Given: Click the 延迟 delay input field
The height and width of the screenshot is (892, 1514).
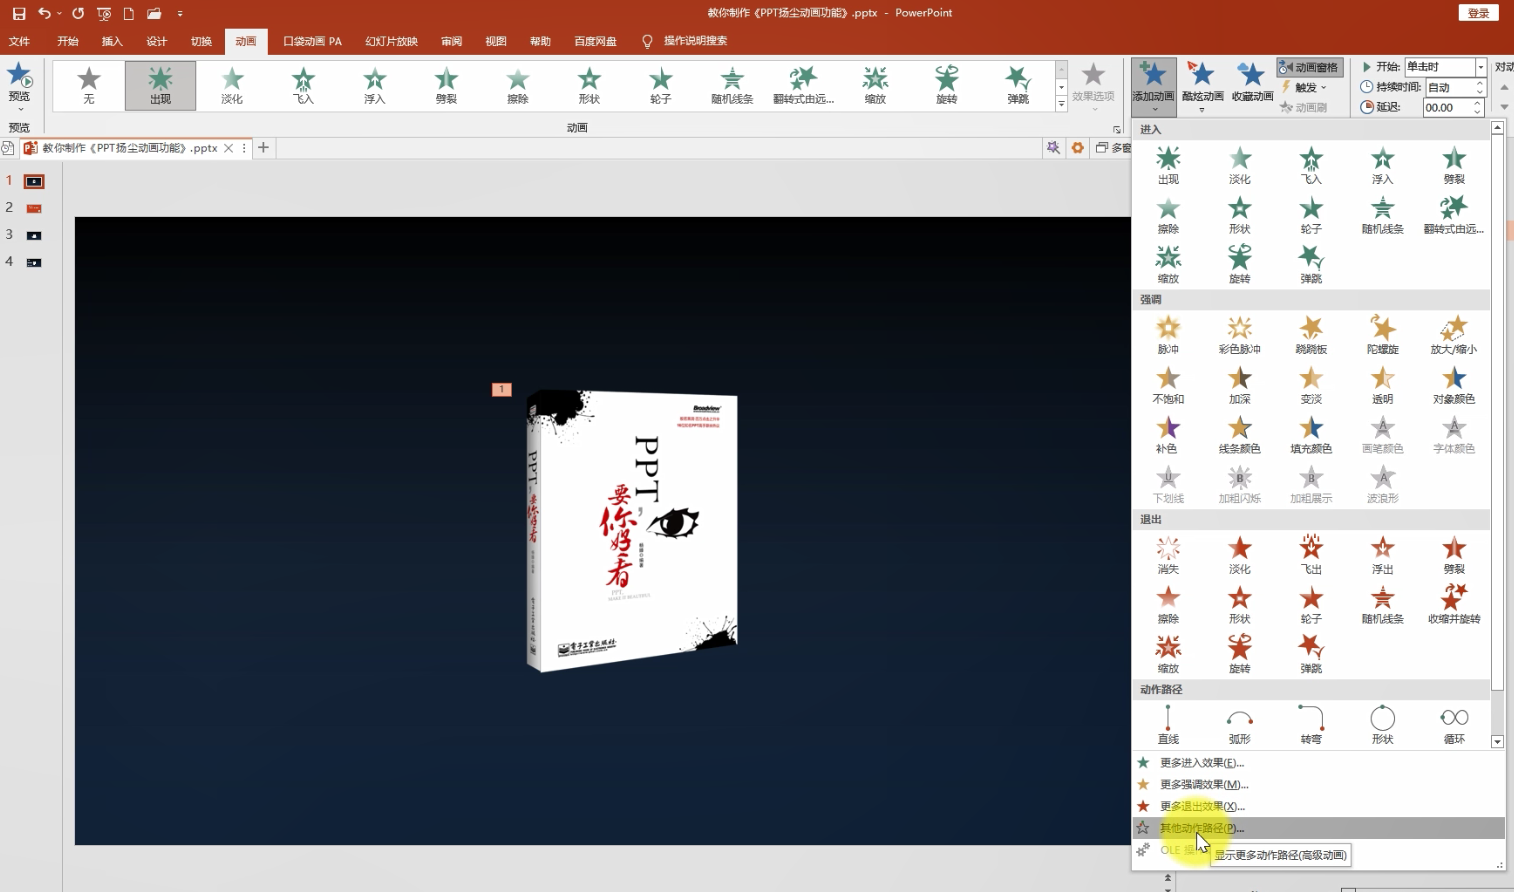Looking at the screenshot, I should click(x=1447, y=107).
